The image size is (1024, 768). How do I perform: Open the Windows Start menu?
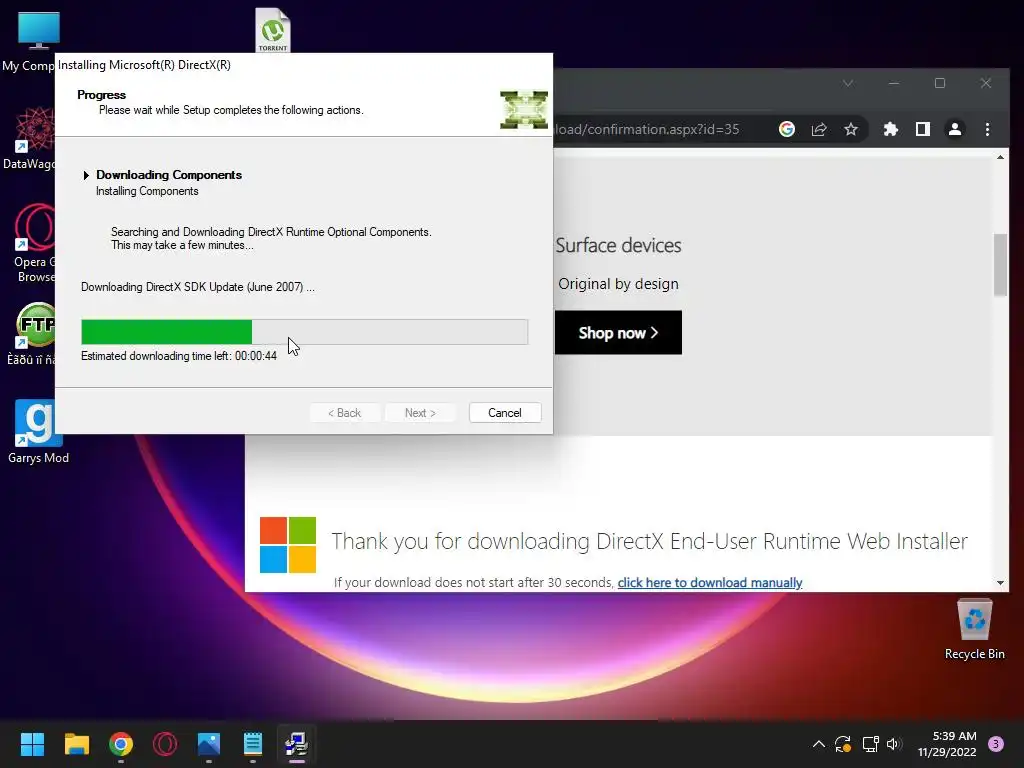coord(32,744)
